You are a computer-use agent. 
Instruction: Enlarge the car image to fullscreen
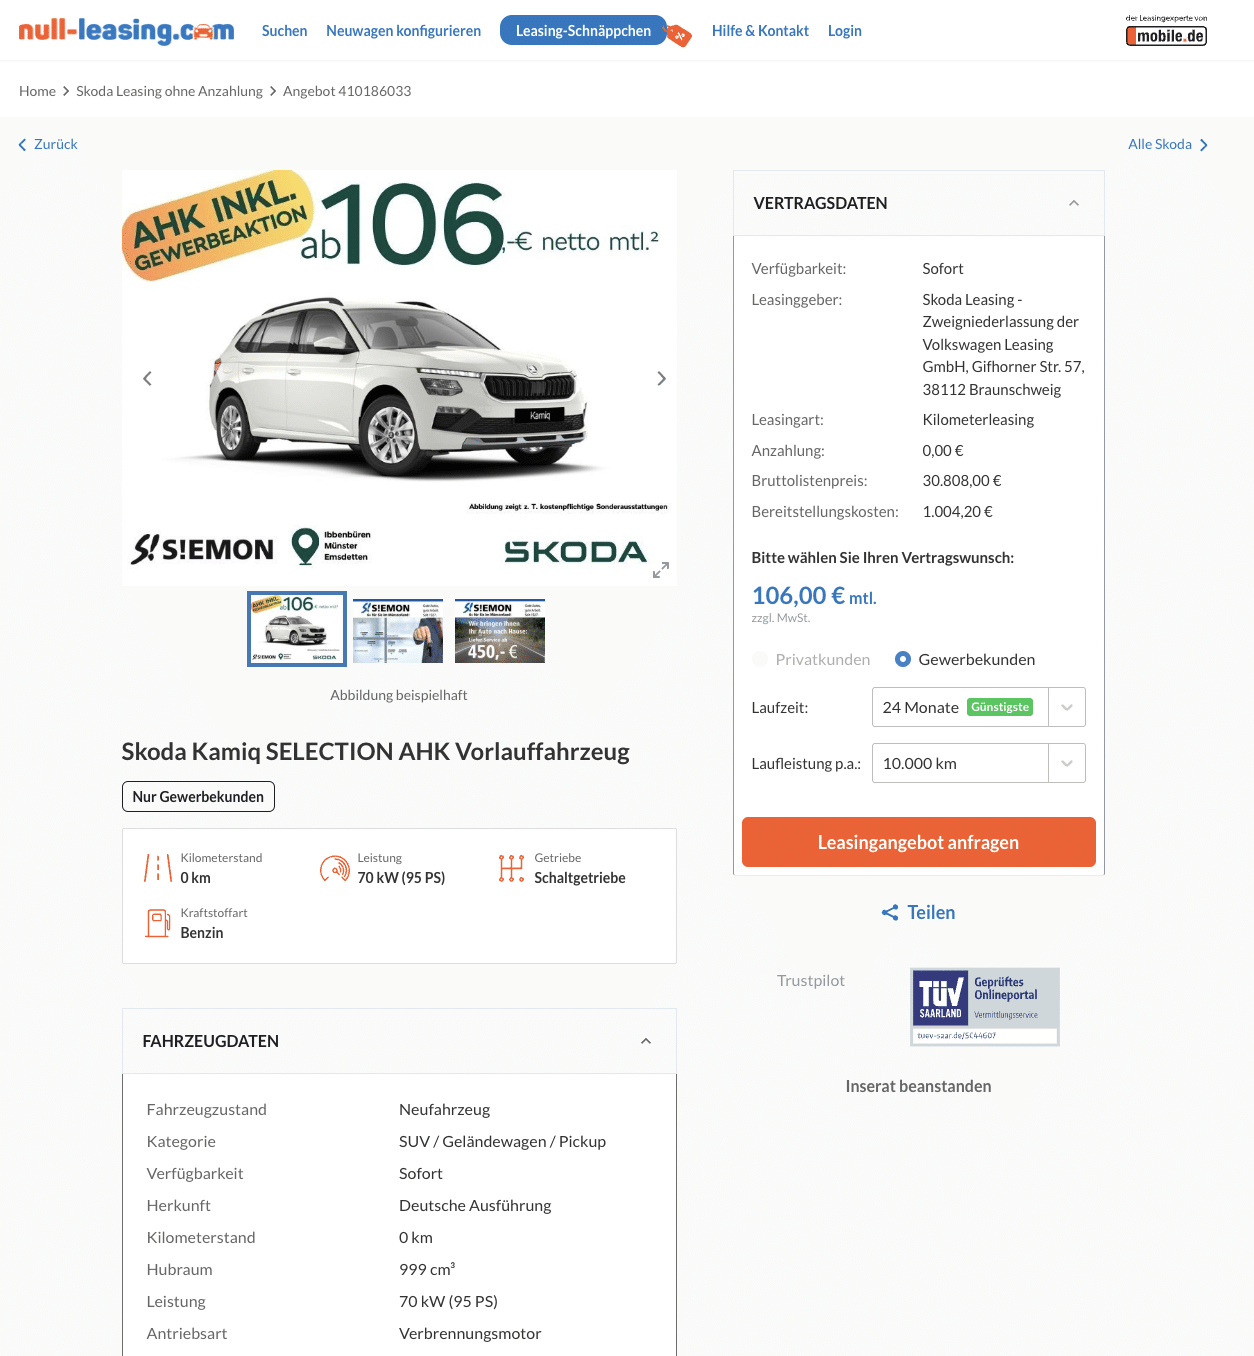coord(661,570)
